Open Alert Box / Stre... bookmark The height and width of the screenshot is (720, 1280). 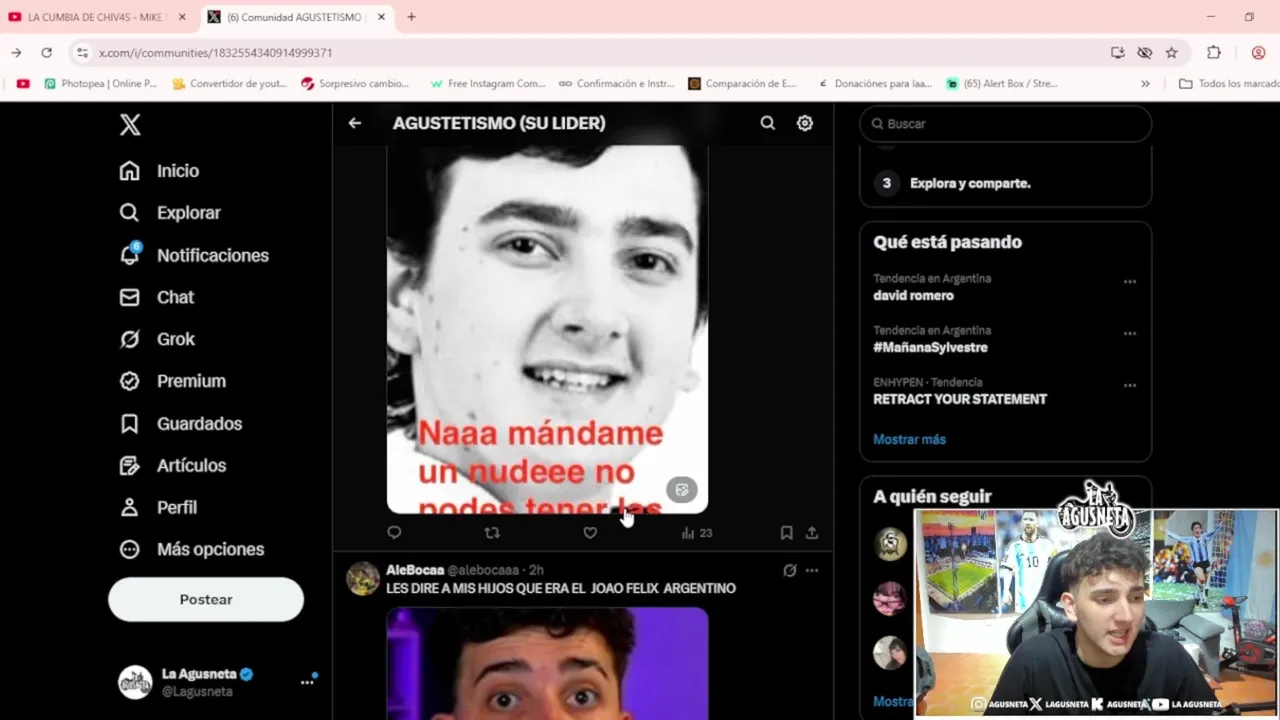(x=1002, y=84)
